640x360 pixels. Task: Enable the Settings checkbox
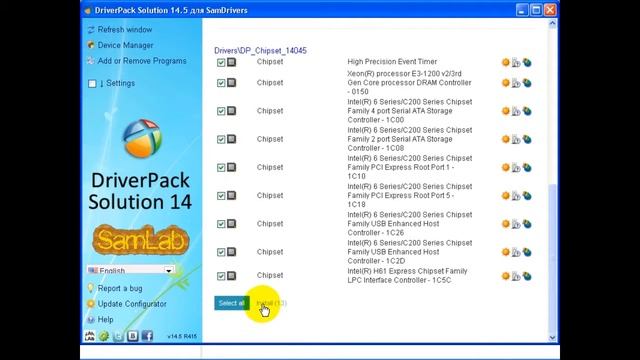[x=92, y=84]
